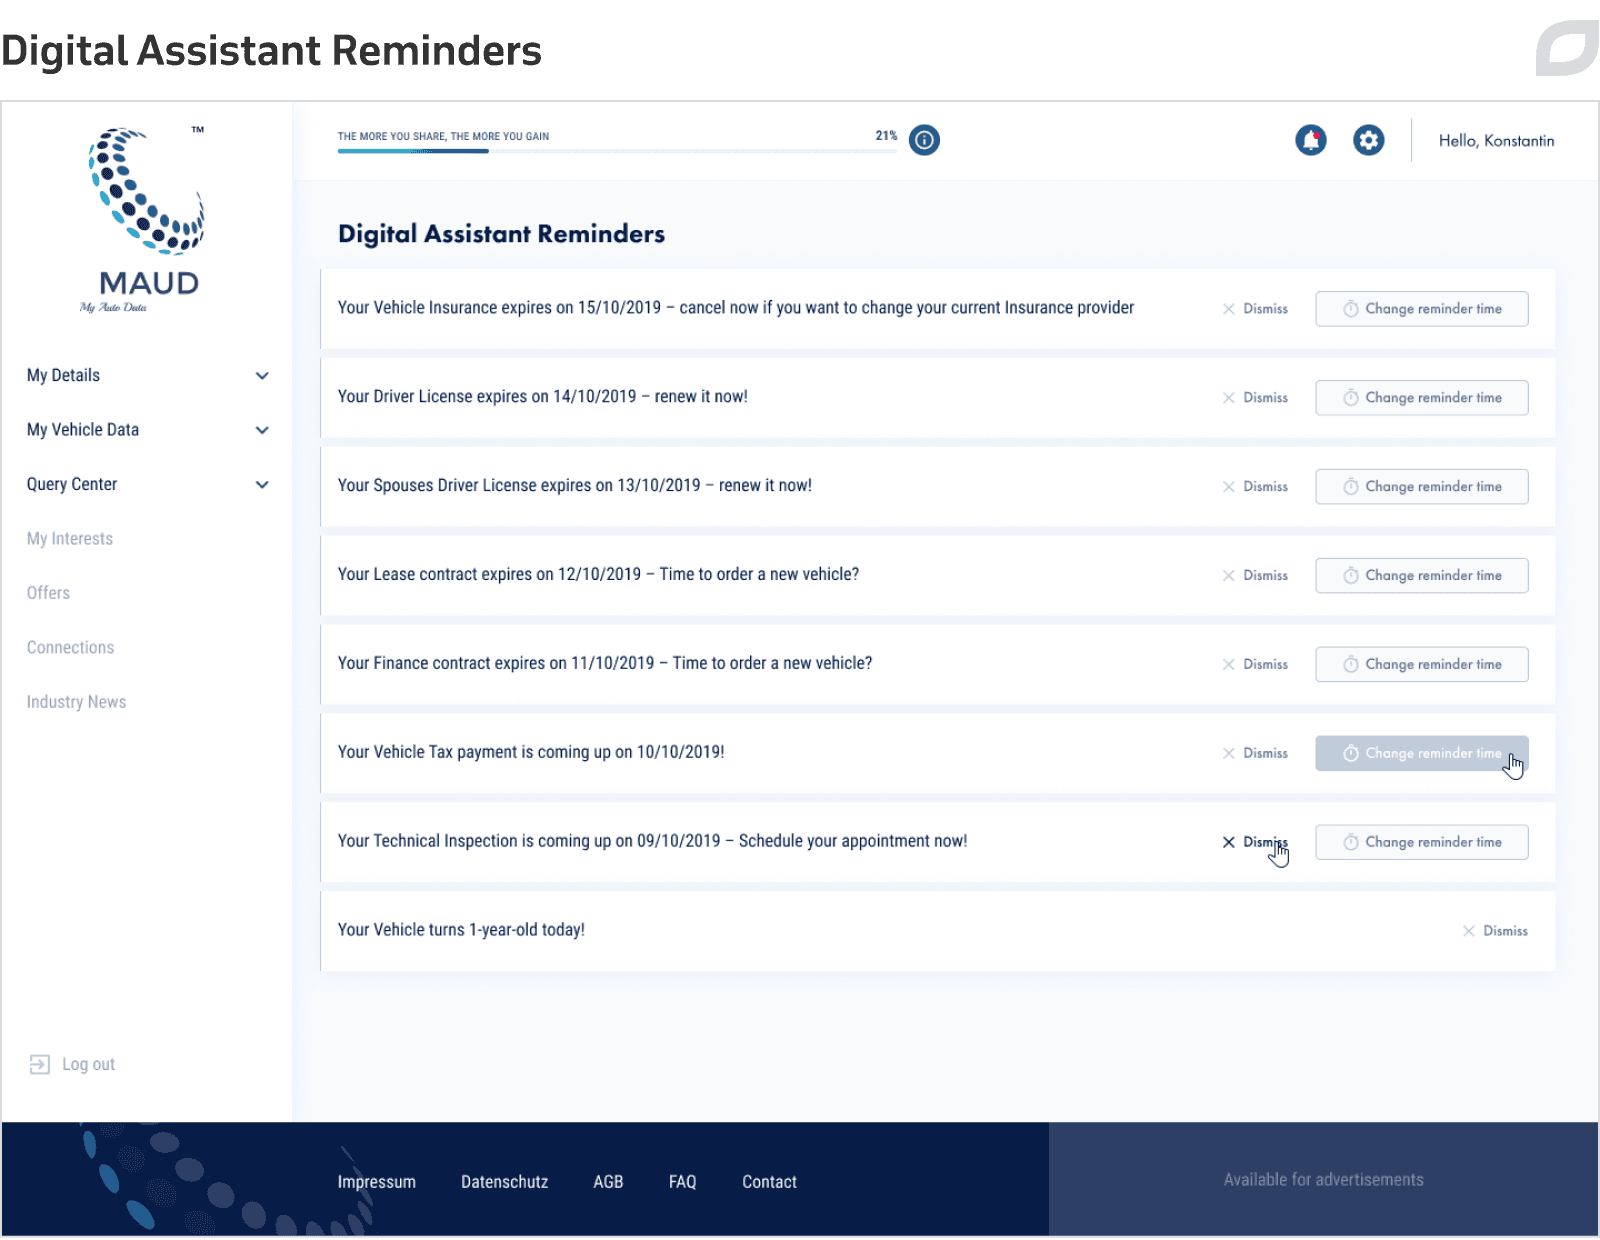The image size is (1600, 1240).
Task: Dismiss the Finance contract reminder
Action: pos(1255,665)
